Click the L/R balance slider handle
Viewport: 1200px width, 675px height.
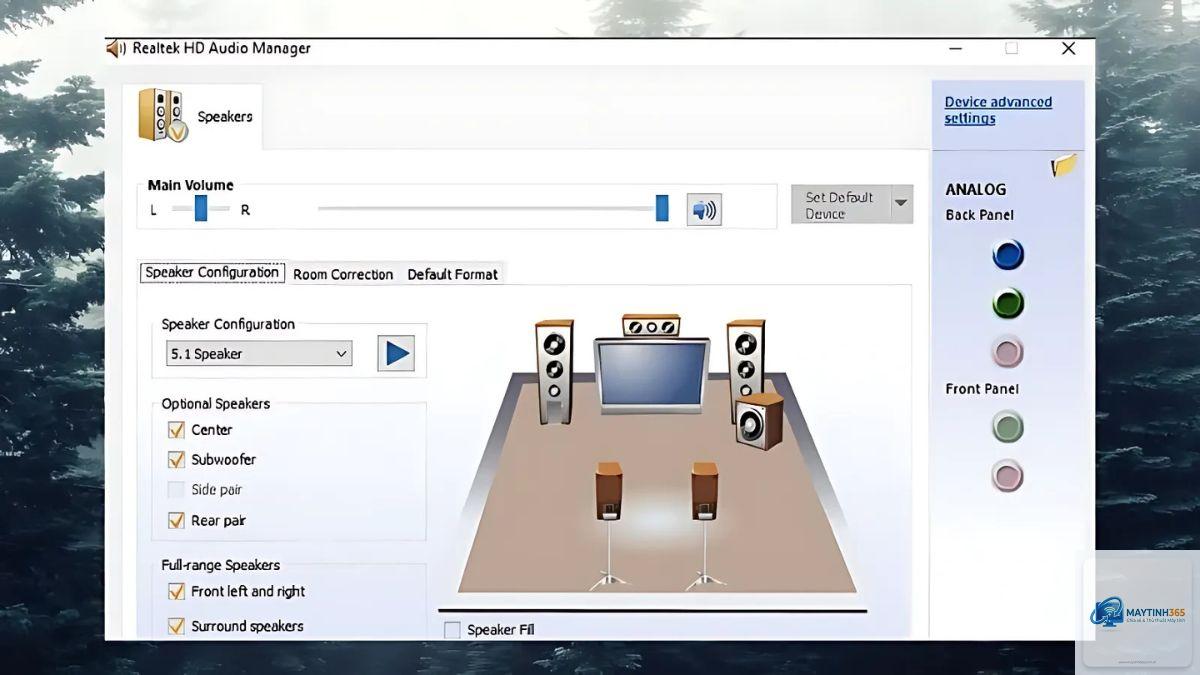click(x=201, y=208)
